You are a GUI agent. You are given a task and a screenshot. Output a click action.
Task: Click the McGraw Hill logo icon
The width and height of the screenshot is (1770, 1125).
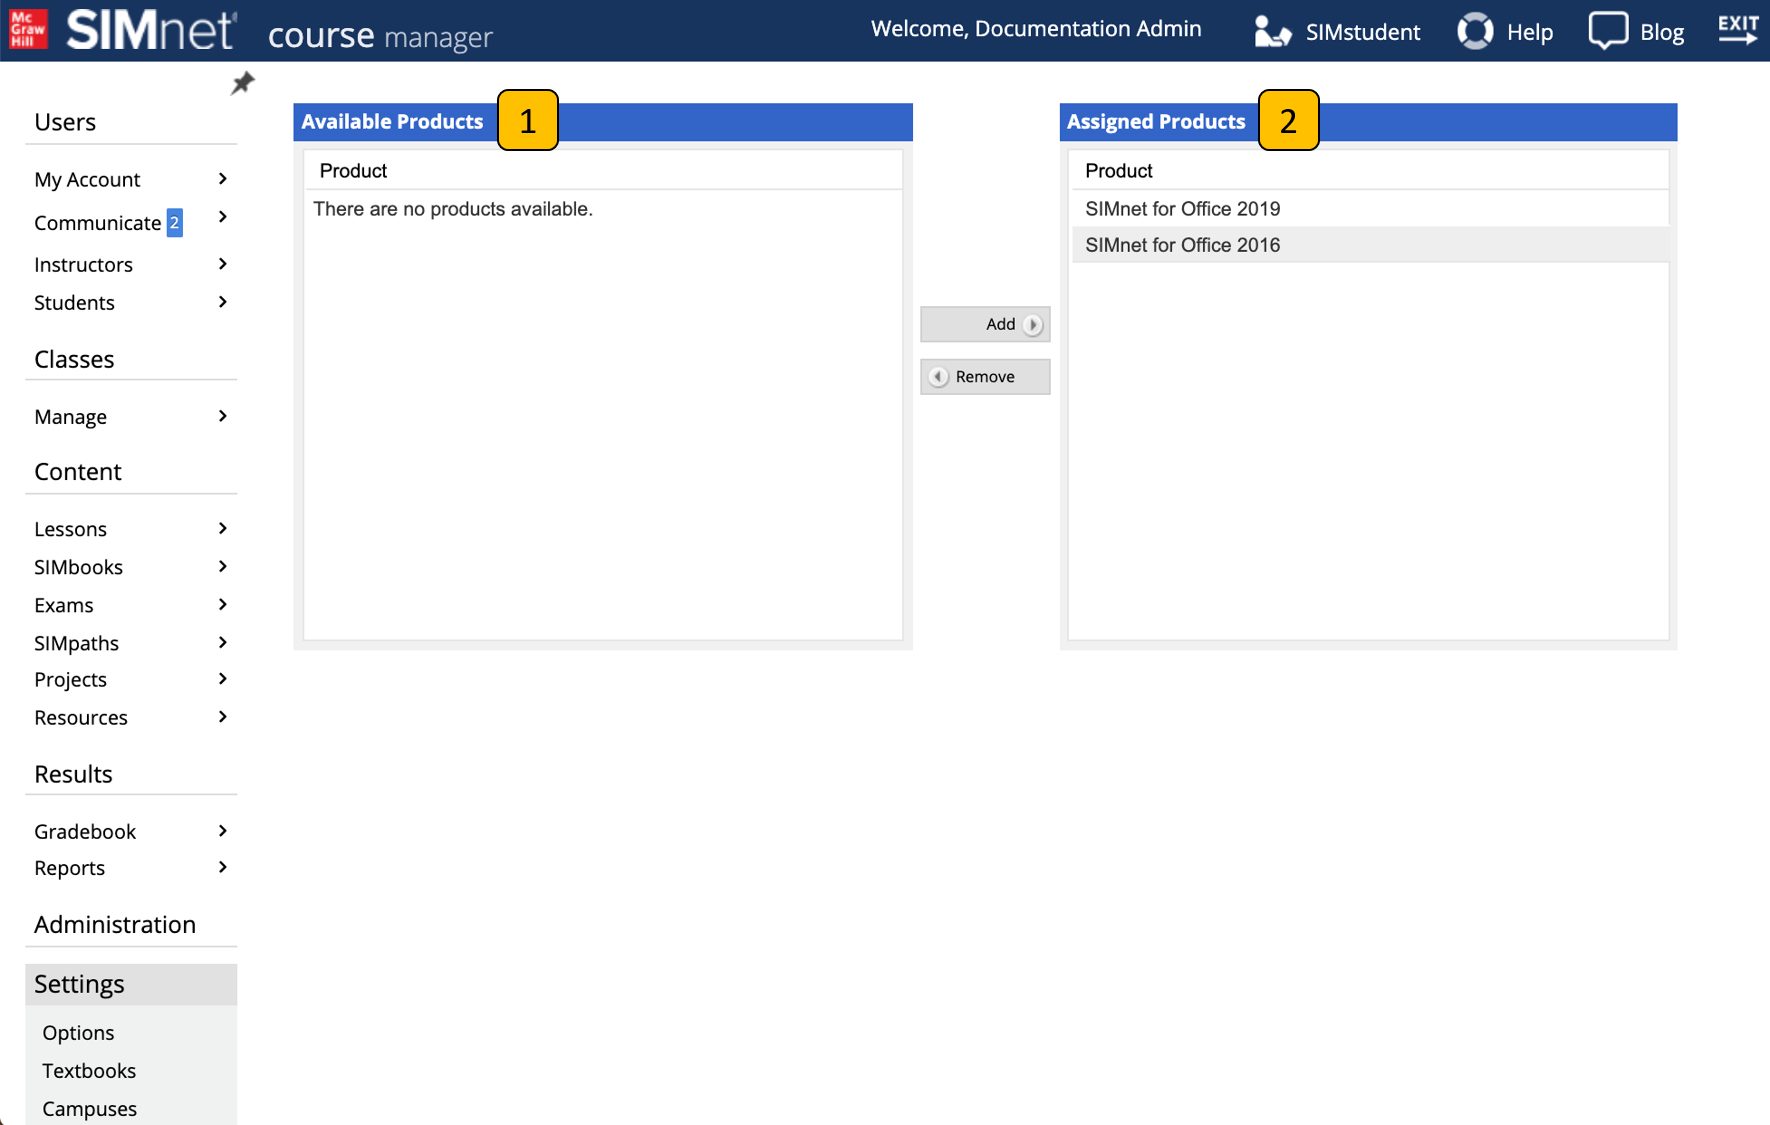[28, 29]
